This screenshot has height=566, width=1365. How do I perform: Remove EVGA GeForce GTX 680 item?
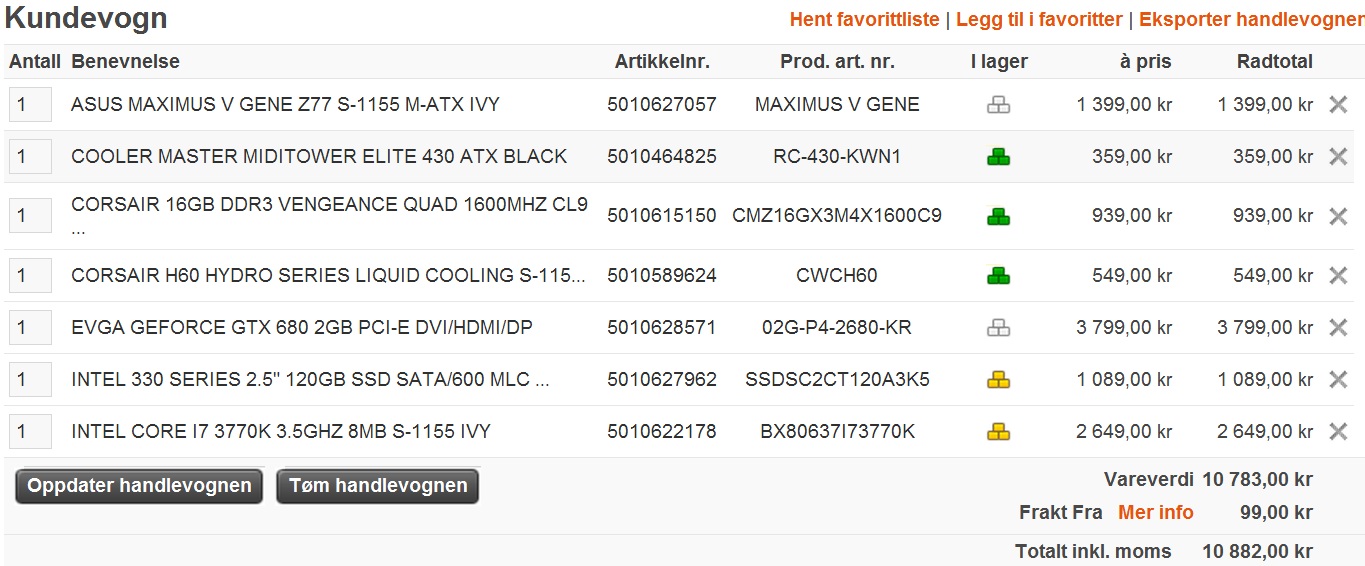pos(1338,327)
